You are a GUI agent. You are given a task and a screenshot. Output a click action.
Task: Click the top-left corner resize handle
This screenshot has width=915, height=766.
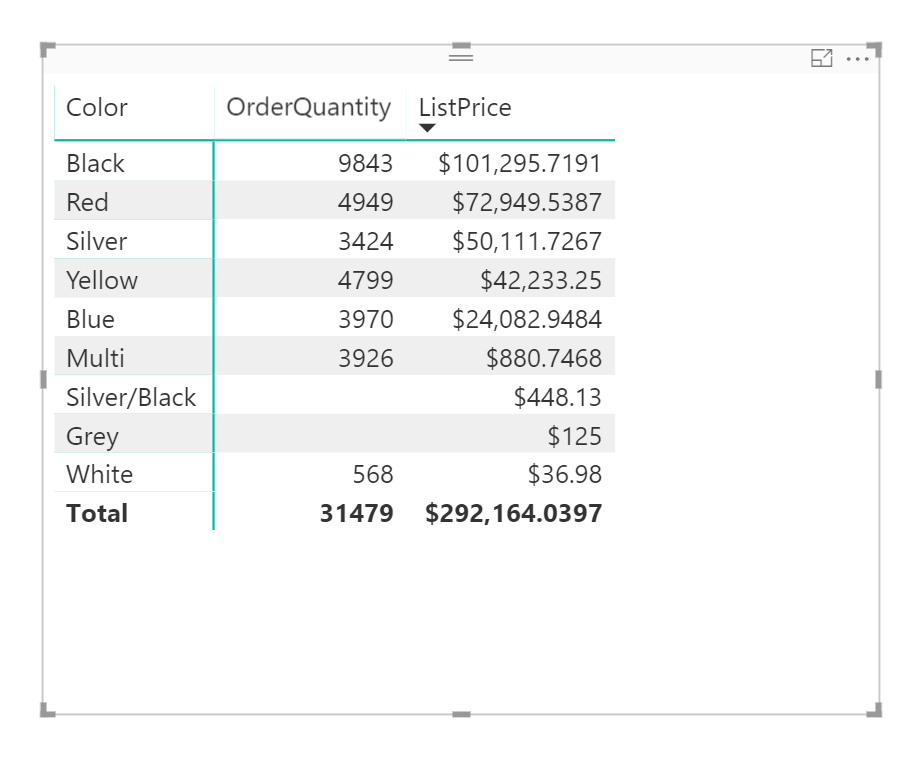(44, 48)
